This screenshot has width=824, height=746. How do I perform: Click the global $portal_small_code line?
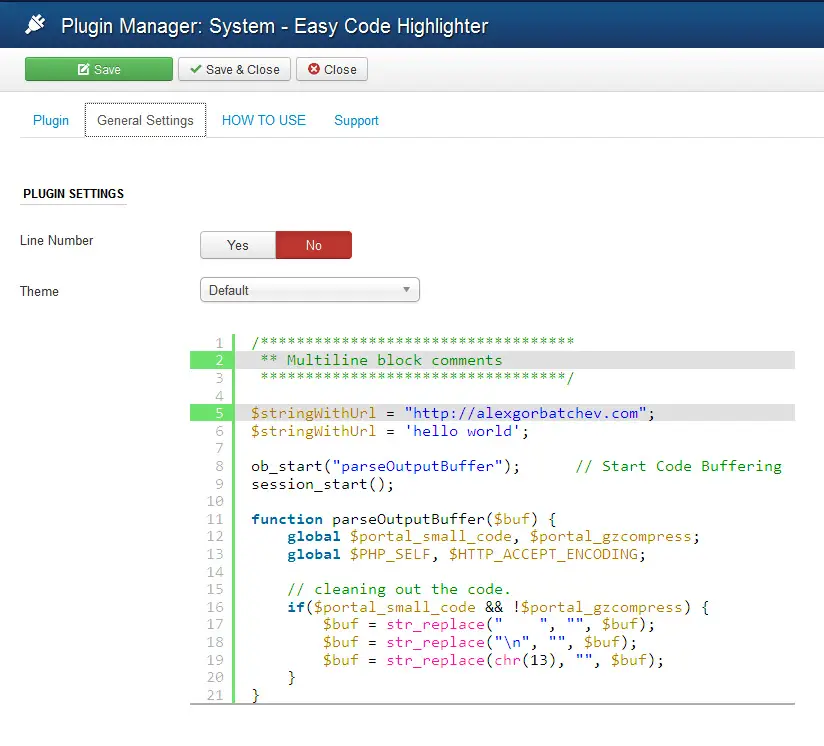(x=493, y=536)
